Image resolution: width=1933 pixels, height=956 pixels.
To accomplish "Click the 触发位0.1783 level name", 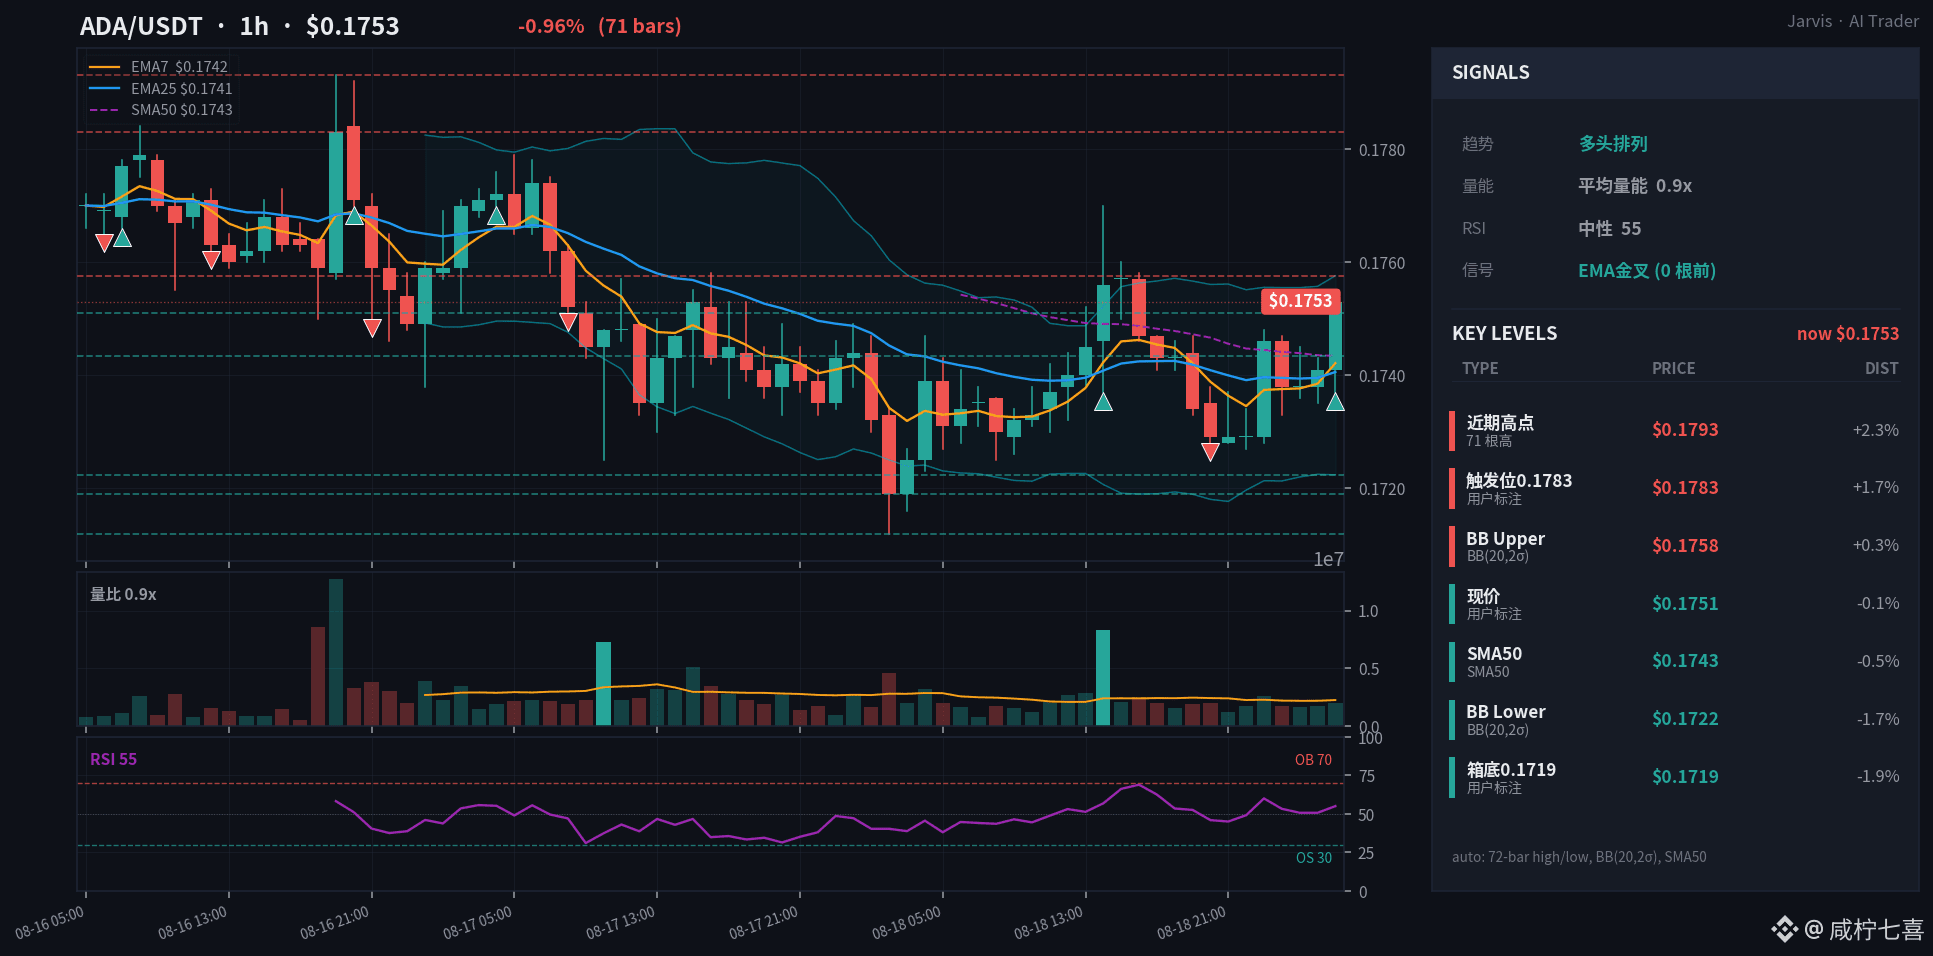I will [1519, 480].
